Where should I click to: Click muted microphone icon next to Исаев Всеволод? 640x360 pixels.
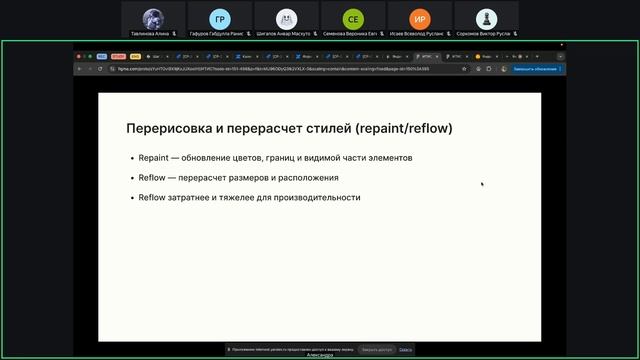click(449, 34)
